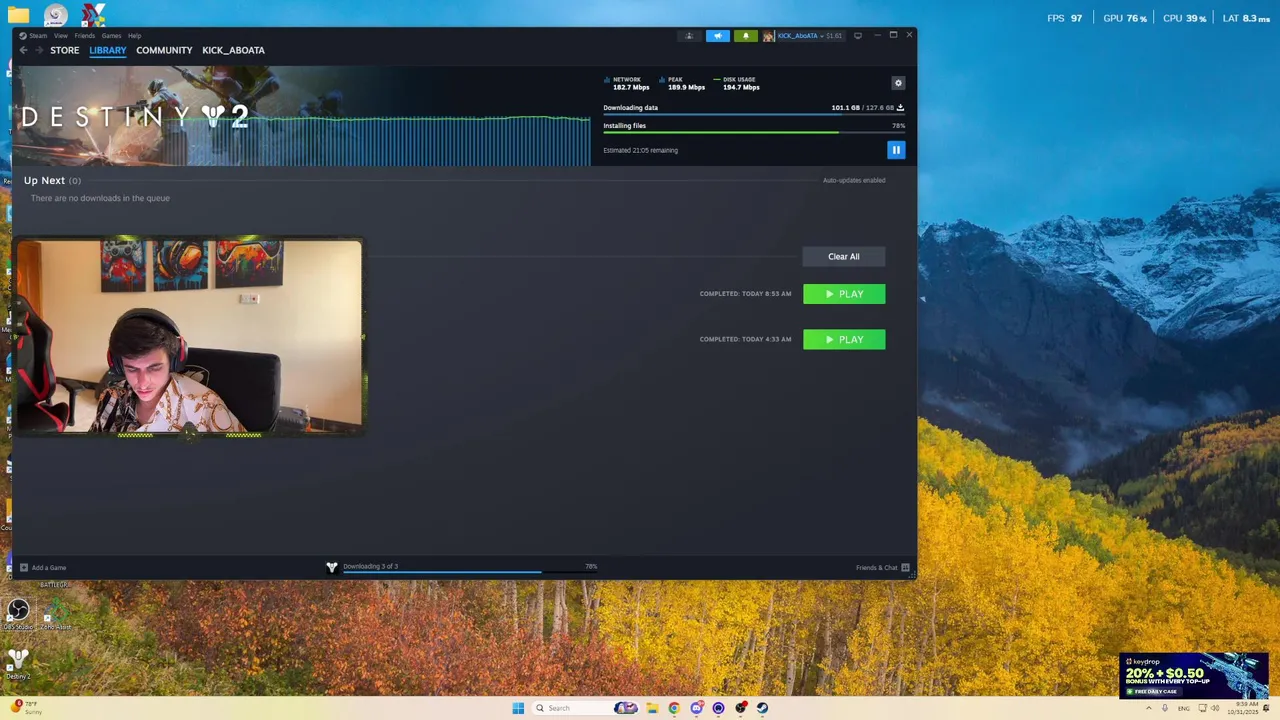
Task: Click 'Estimated 21:05 remaining' text
Action: pyautogui.click(x=640, y=151)
